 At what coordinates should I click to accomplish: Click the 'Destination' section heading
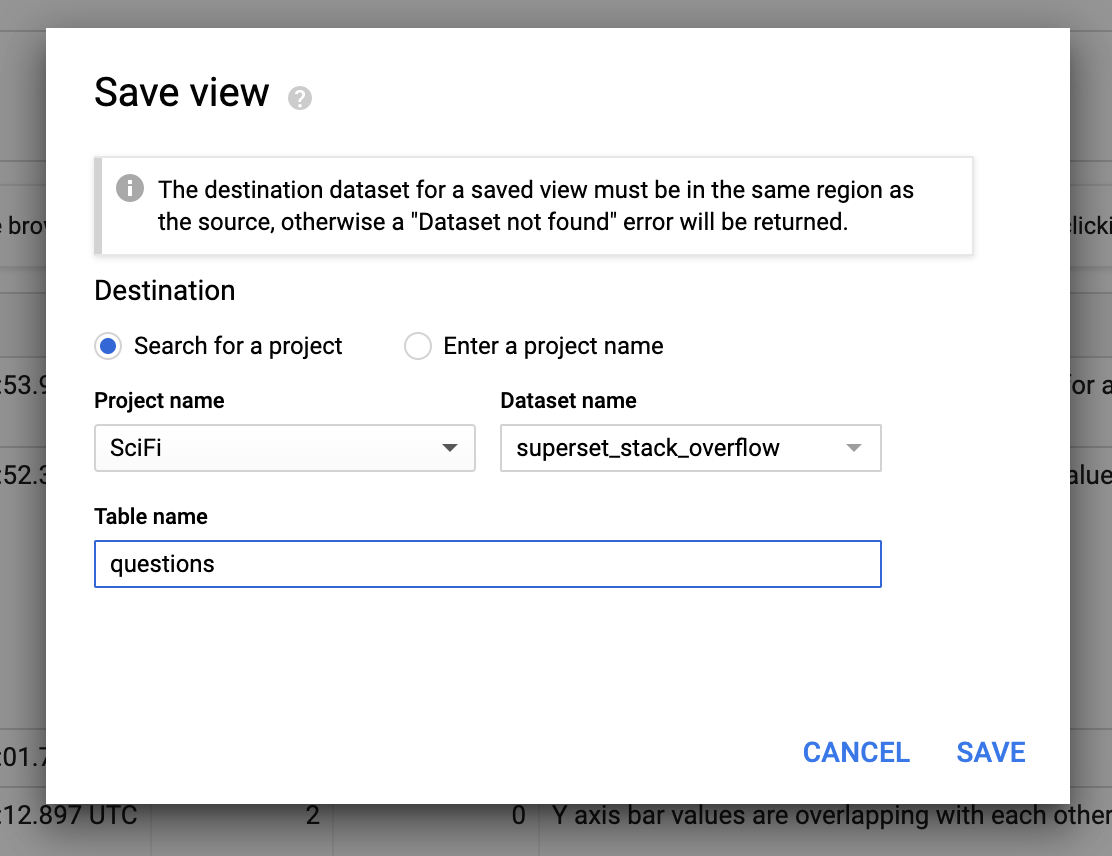point(165,291)
